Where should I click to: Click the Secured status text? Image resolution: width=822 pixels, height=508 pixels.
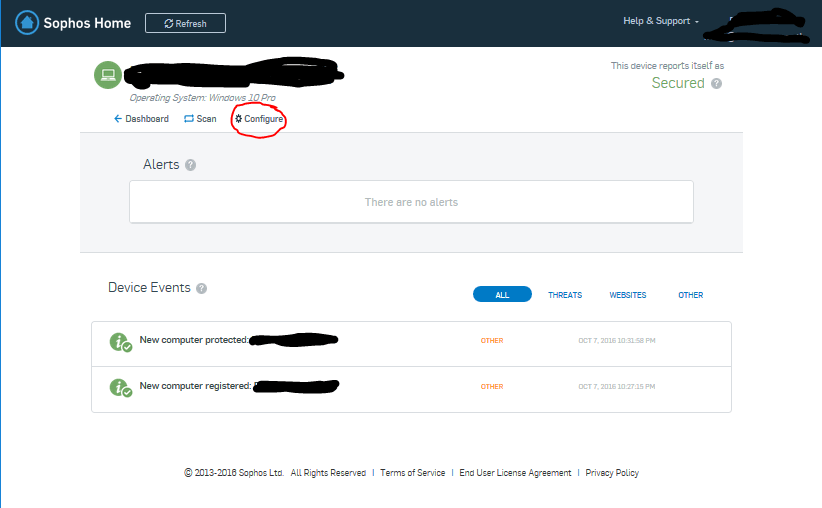[x=678, y=83]
